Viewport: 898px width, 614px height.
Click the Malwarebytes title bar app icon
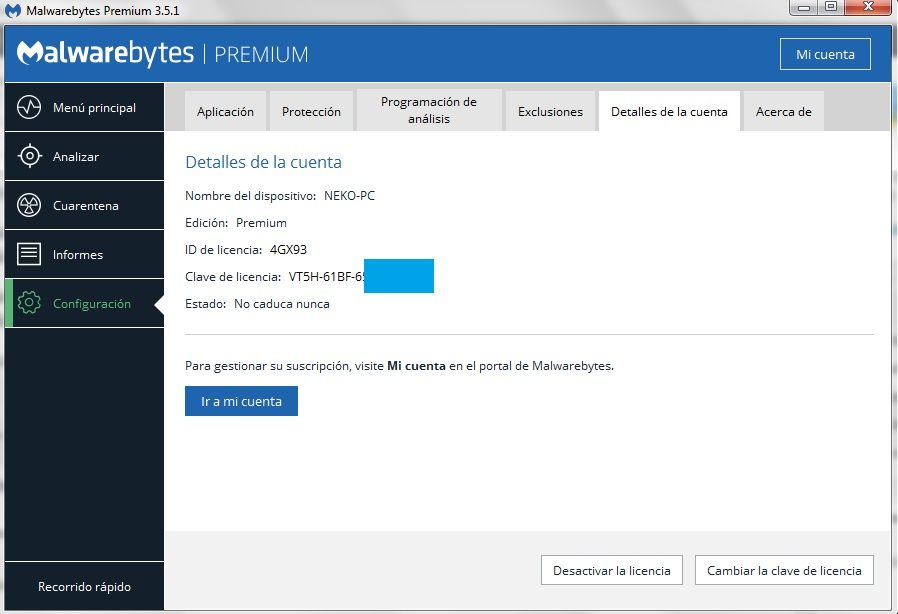13,11
